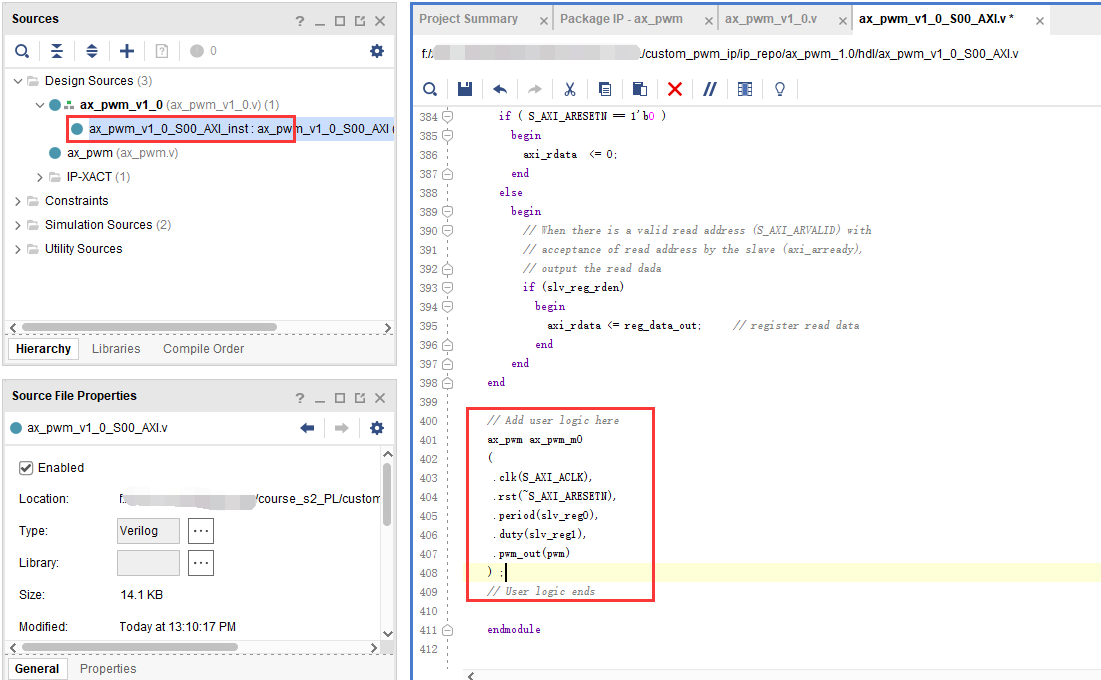Toggle column selection mode
The width and height of the screenshot is (1101, 680).
tap(745, 89)
